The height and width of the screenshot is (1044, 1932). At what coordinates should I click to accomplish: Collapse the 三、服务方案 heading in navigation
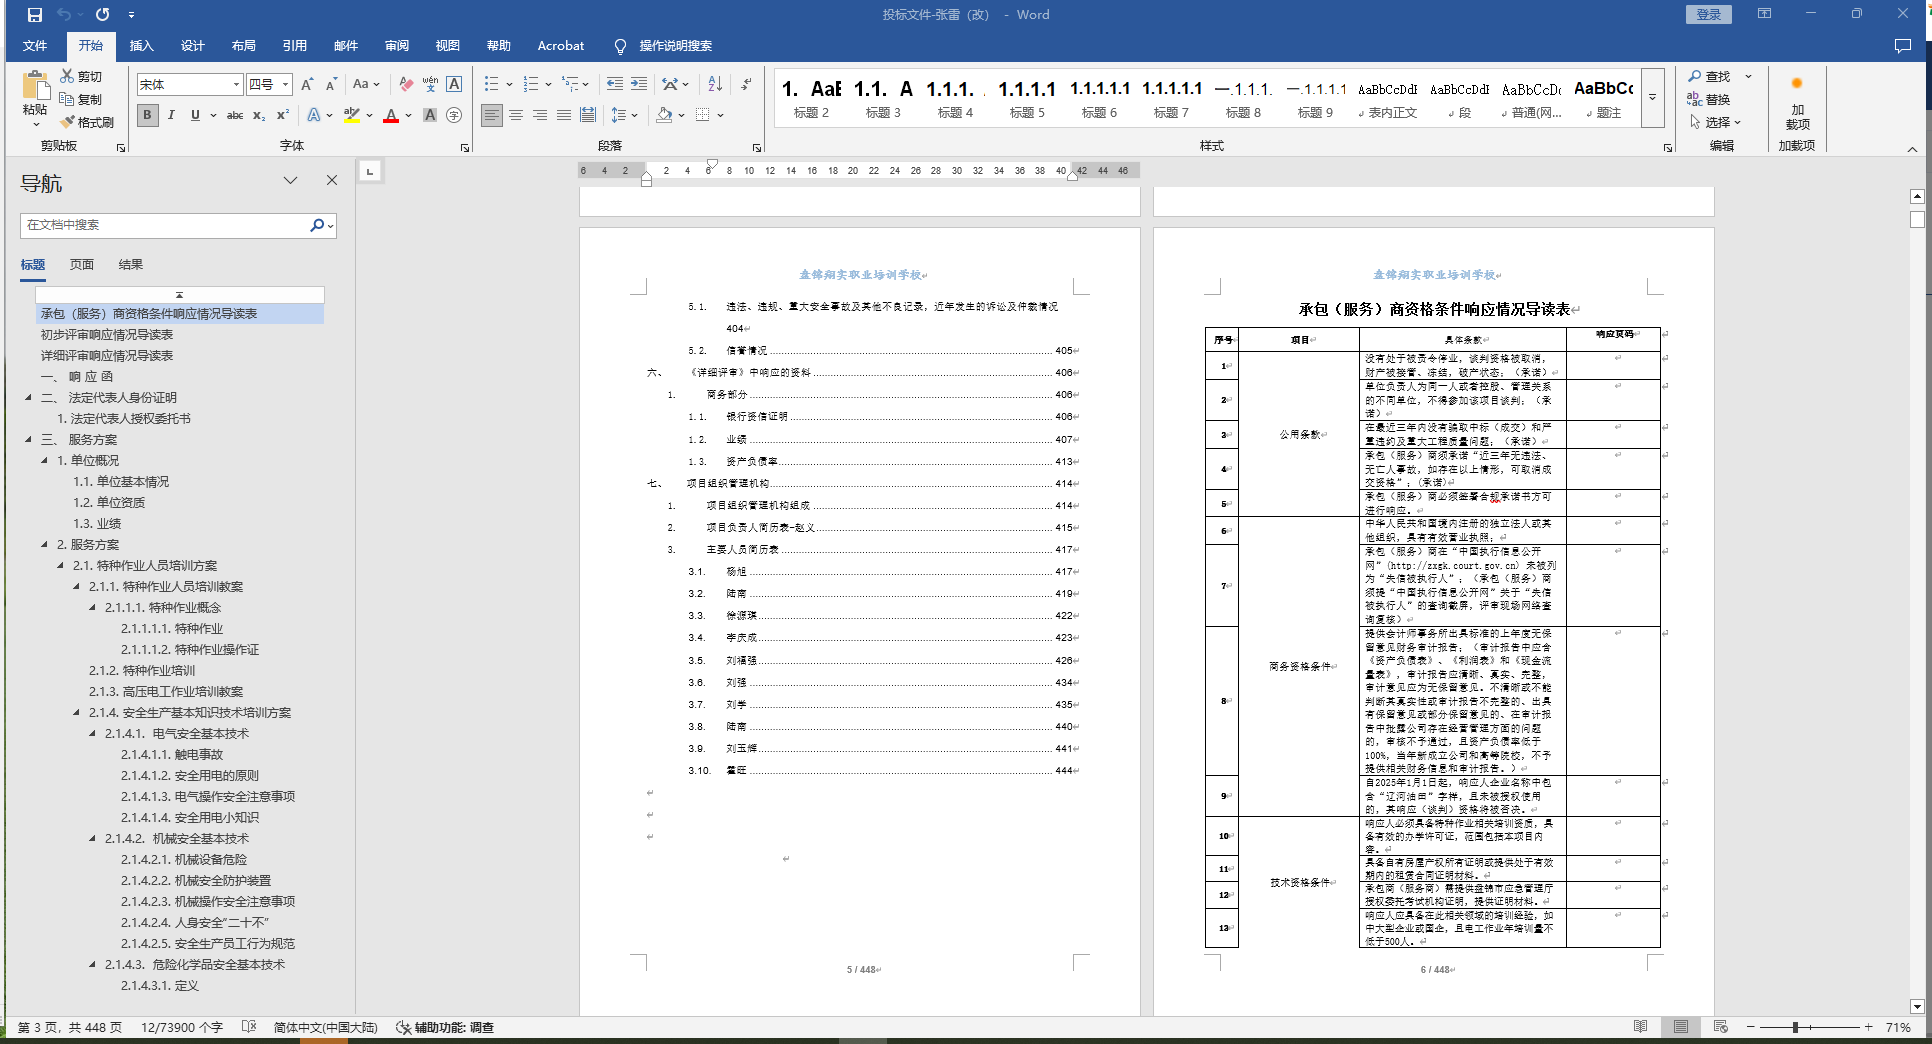(28, 440)
